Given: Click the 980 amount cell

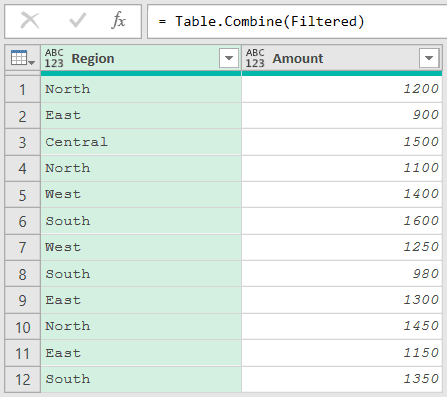Looking at the screenshot, I should click(x=342, y=274).
